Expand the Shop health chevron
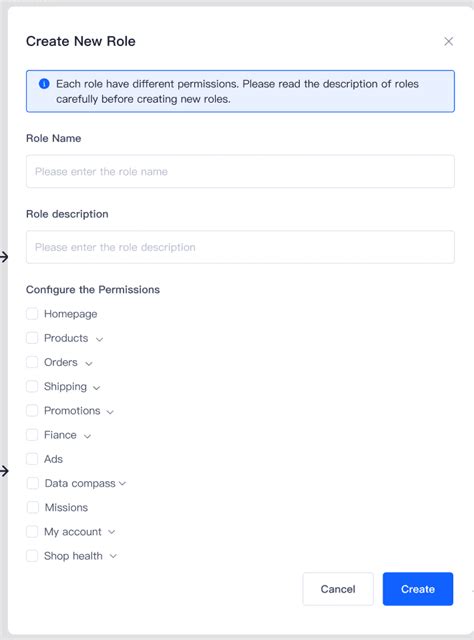Viewport: 474px width, 640px height. pyautogui.click(x=113, y=556)
